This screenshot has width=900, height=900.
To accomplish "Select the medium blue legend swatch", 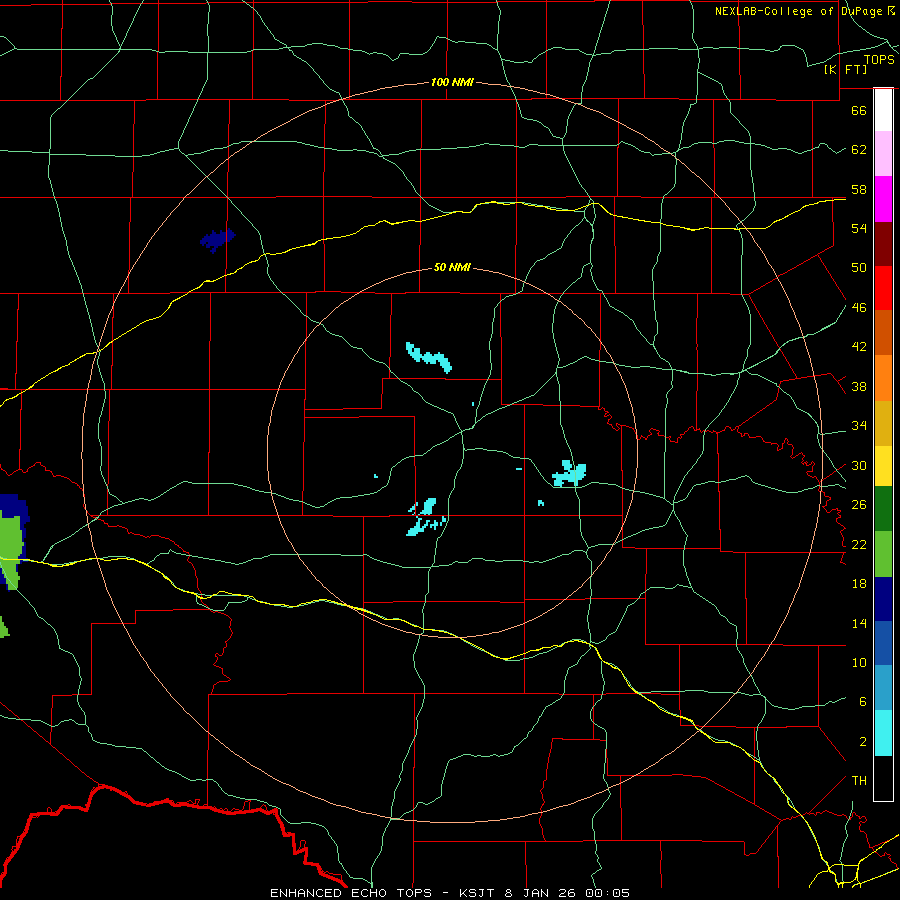I will (883, 643).
